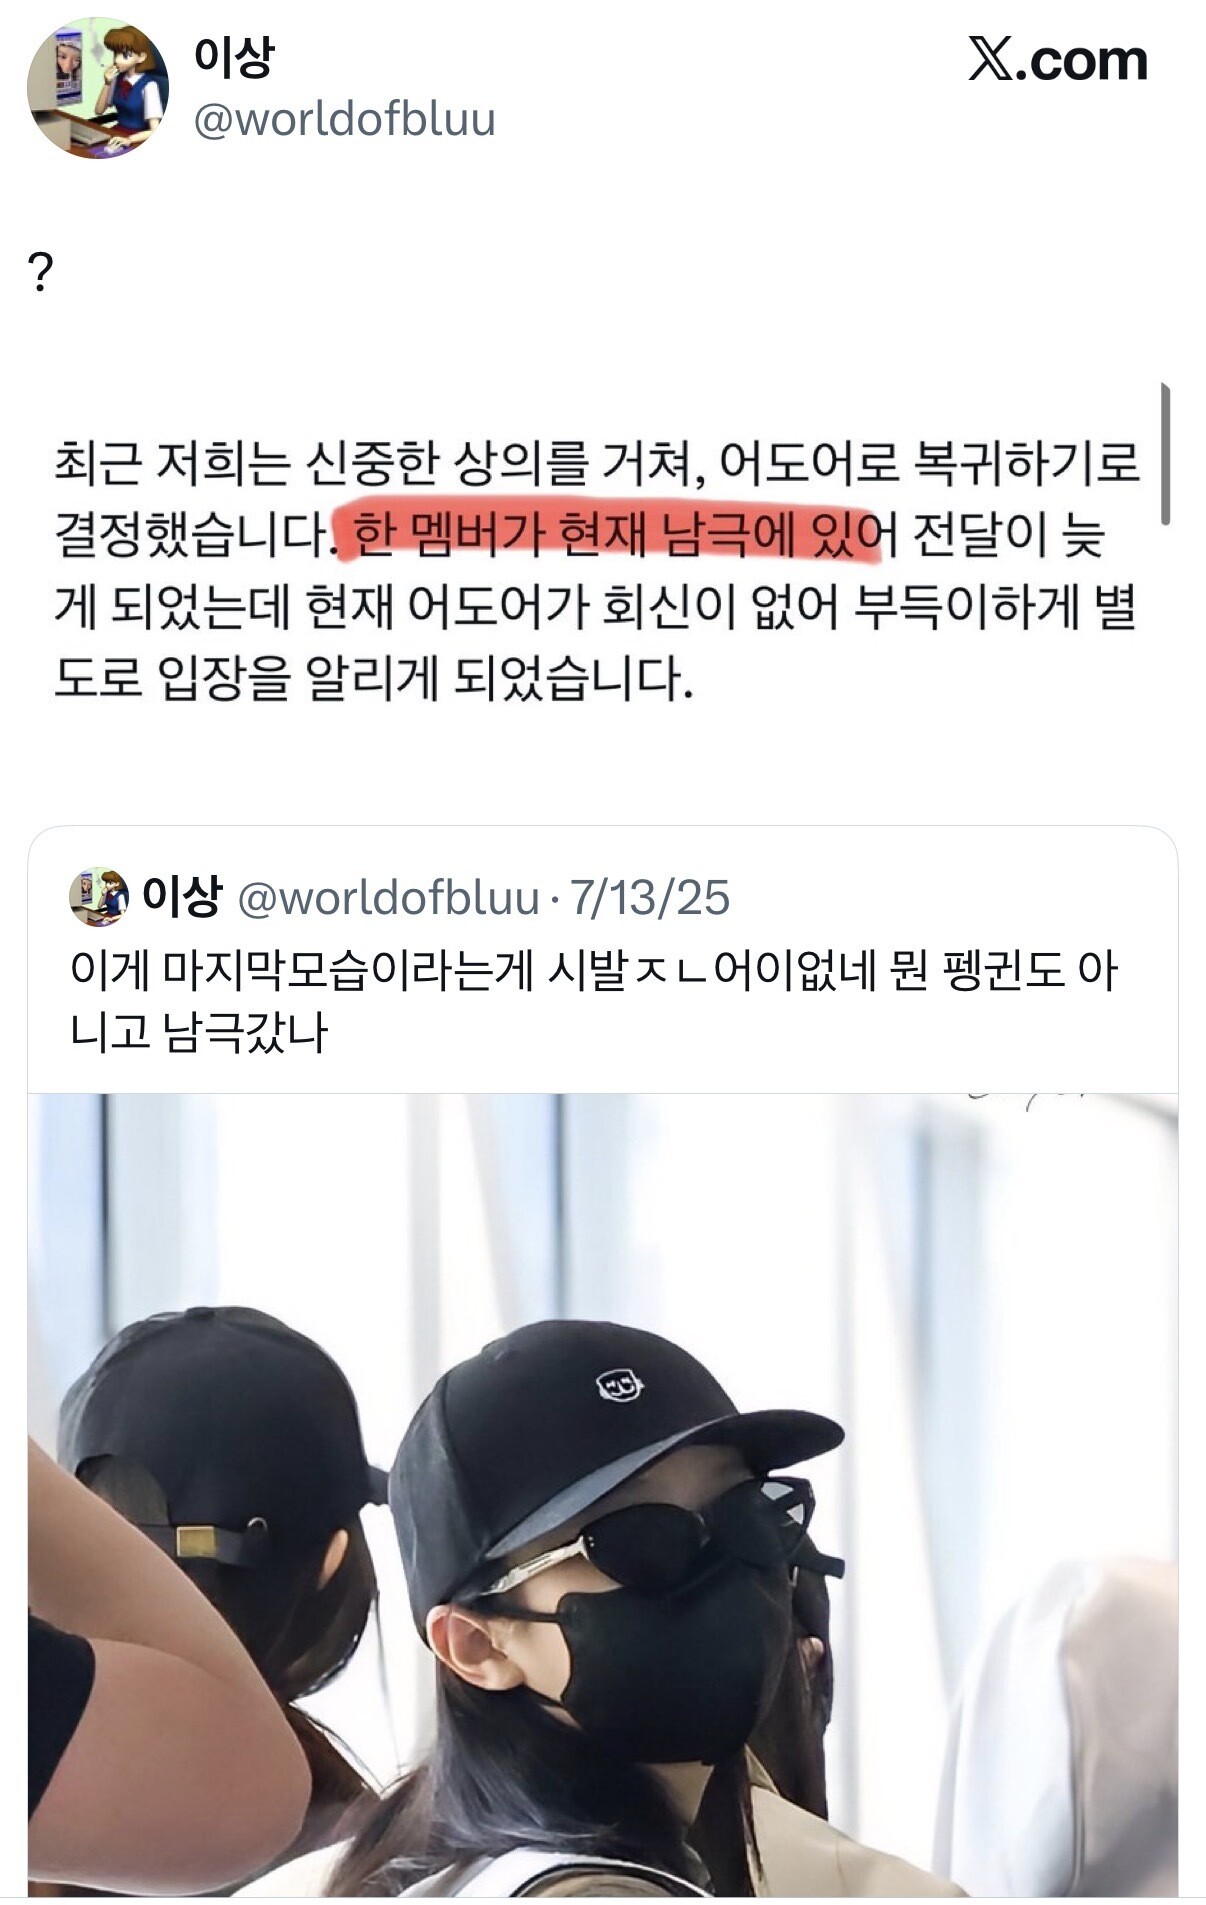The height and width of the screenshot is (1905, 1206).
Task: Click the signature watermark atop the photo
Action: [x=1030, y=1100]
